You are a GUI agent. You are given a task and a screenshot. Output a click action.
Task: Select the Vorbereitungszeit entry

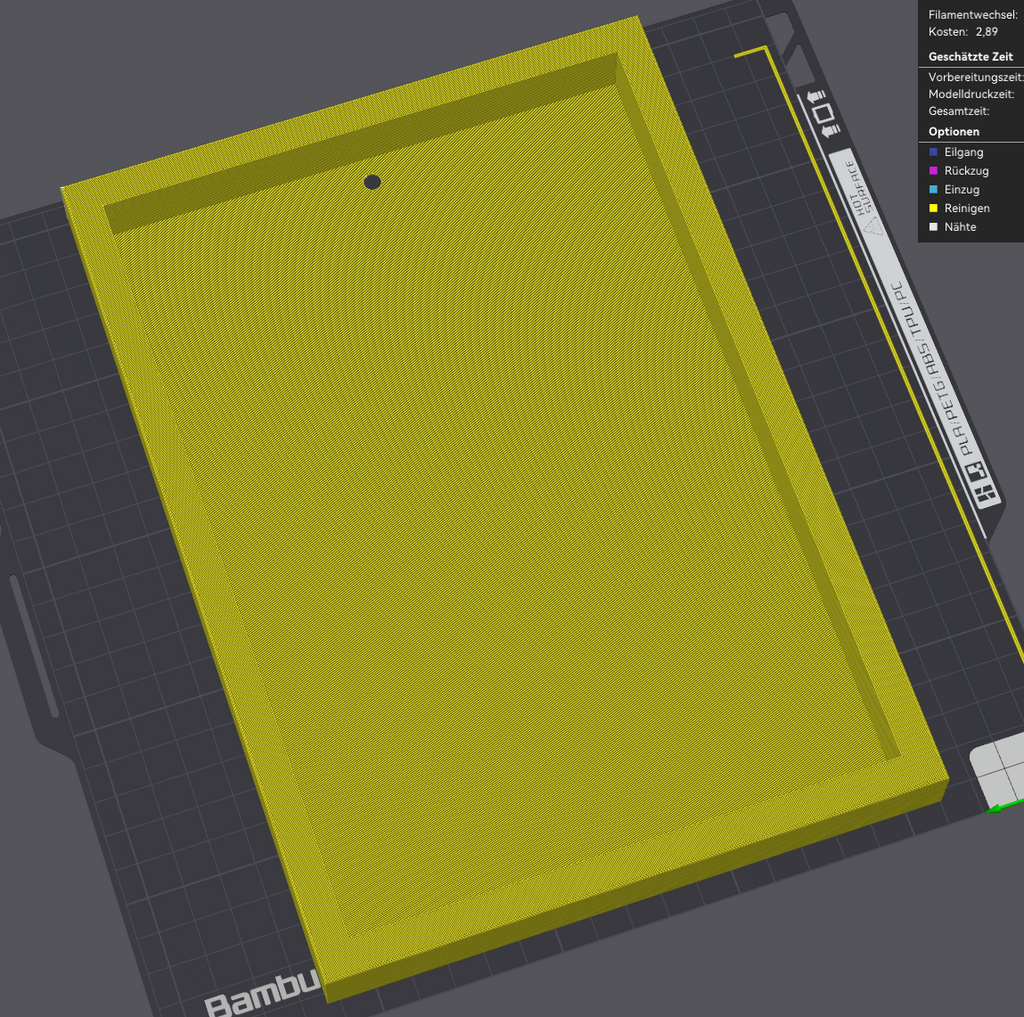coord(976,77)
